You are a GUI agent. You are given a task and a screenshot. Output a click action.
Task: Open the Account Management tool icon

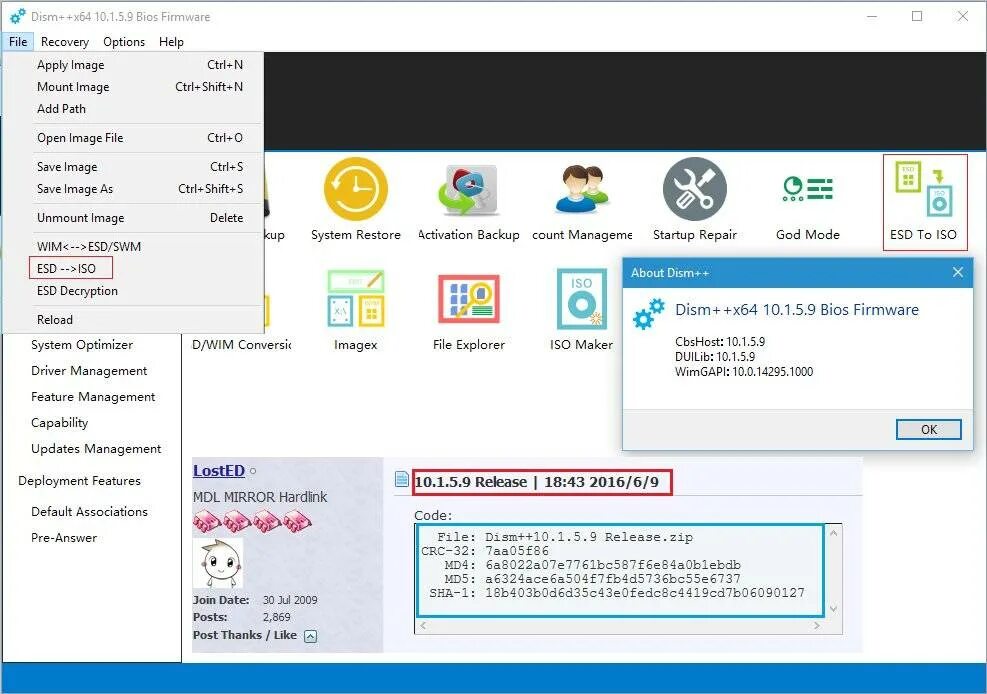582,189
